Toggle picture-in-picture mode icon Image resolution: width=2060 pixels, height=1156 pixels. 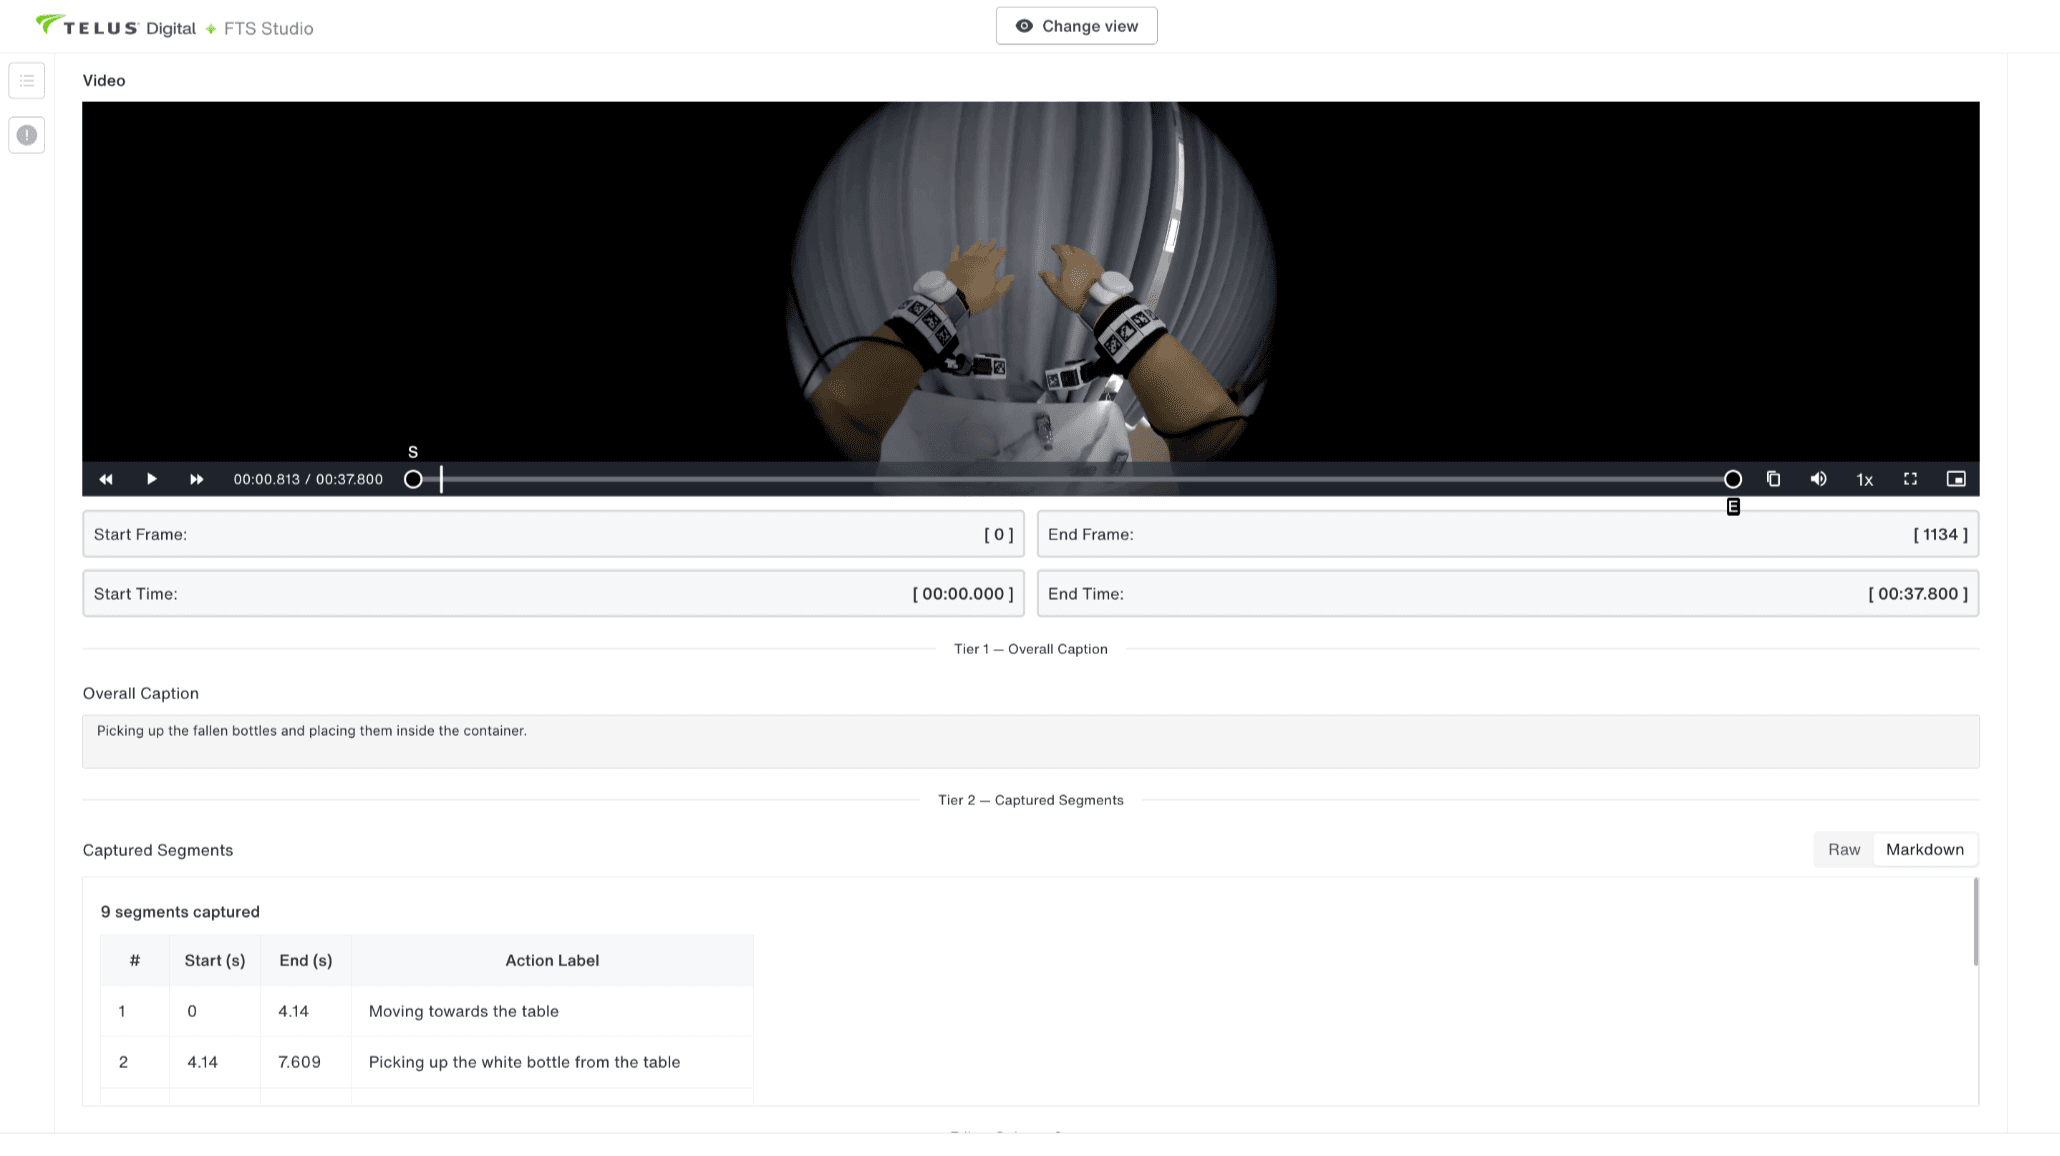[x=1956, y=480]
